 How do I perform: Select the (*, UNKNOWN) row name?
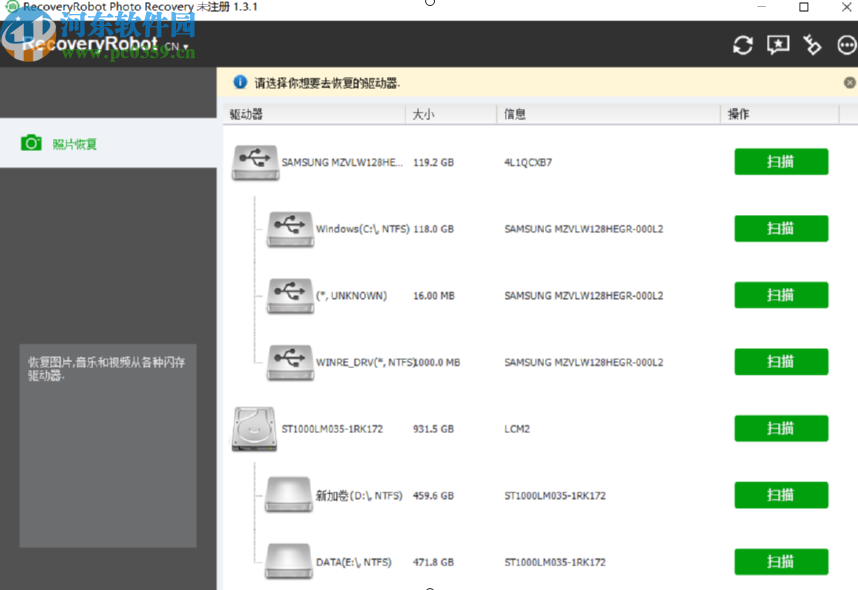click(351, 296)
